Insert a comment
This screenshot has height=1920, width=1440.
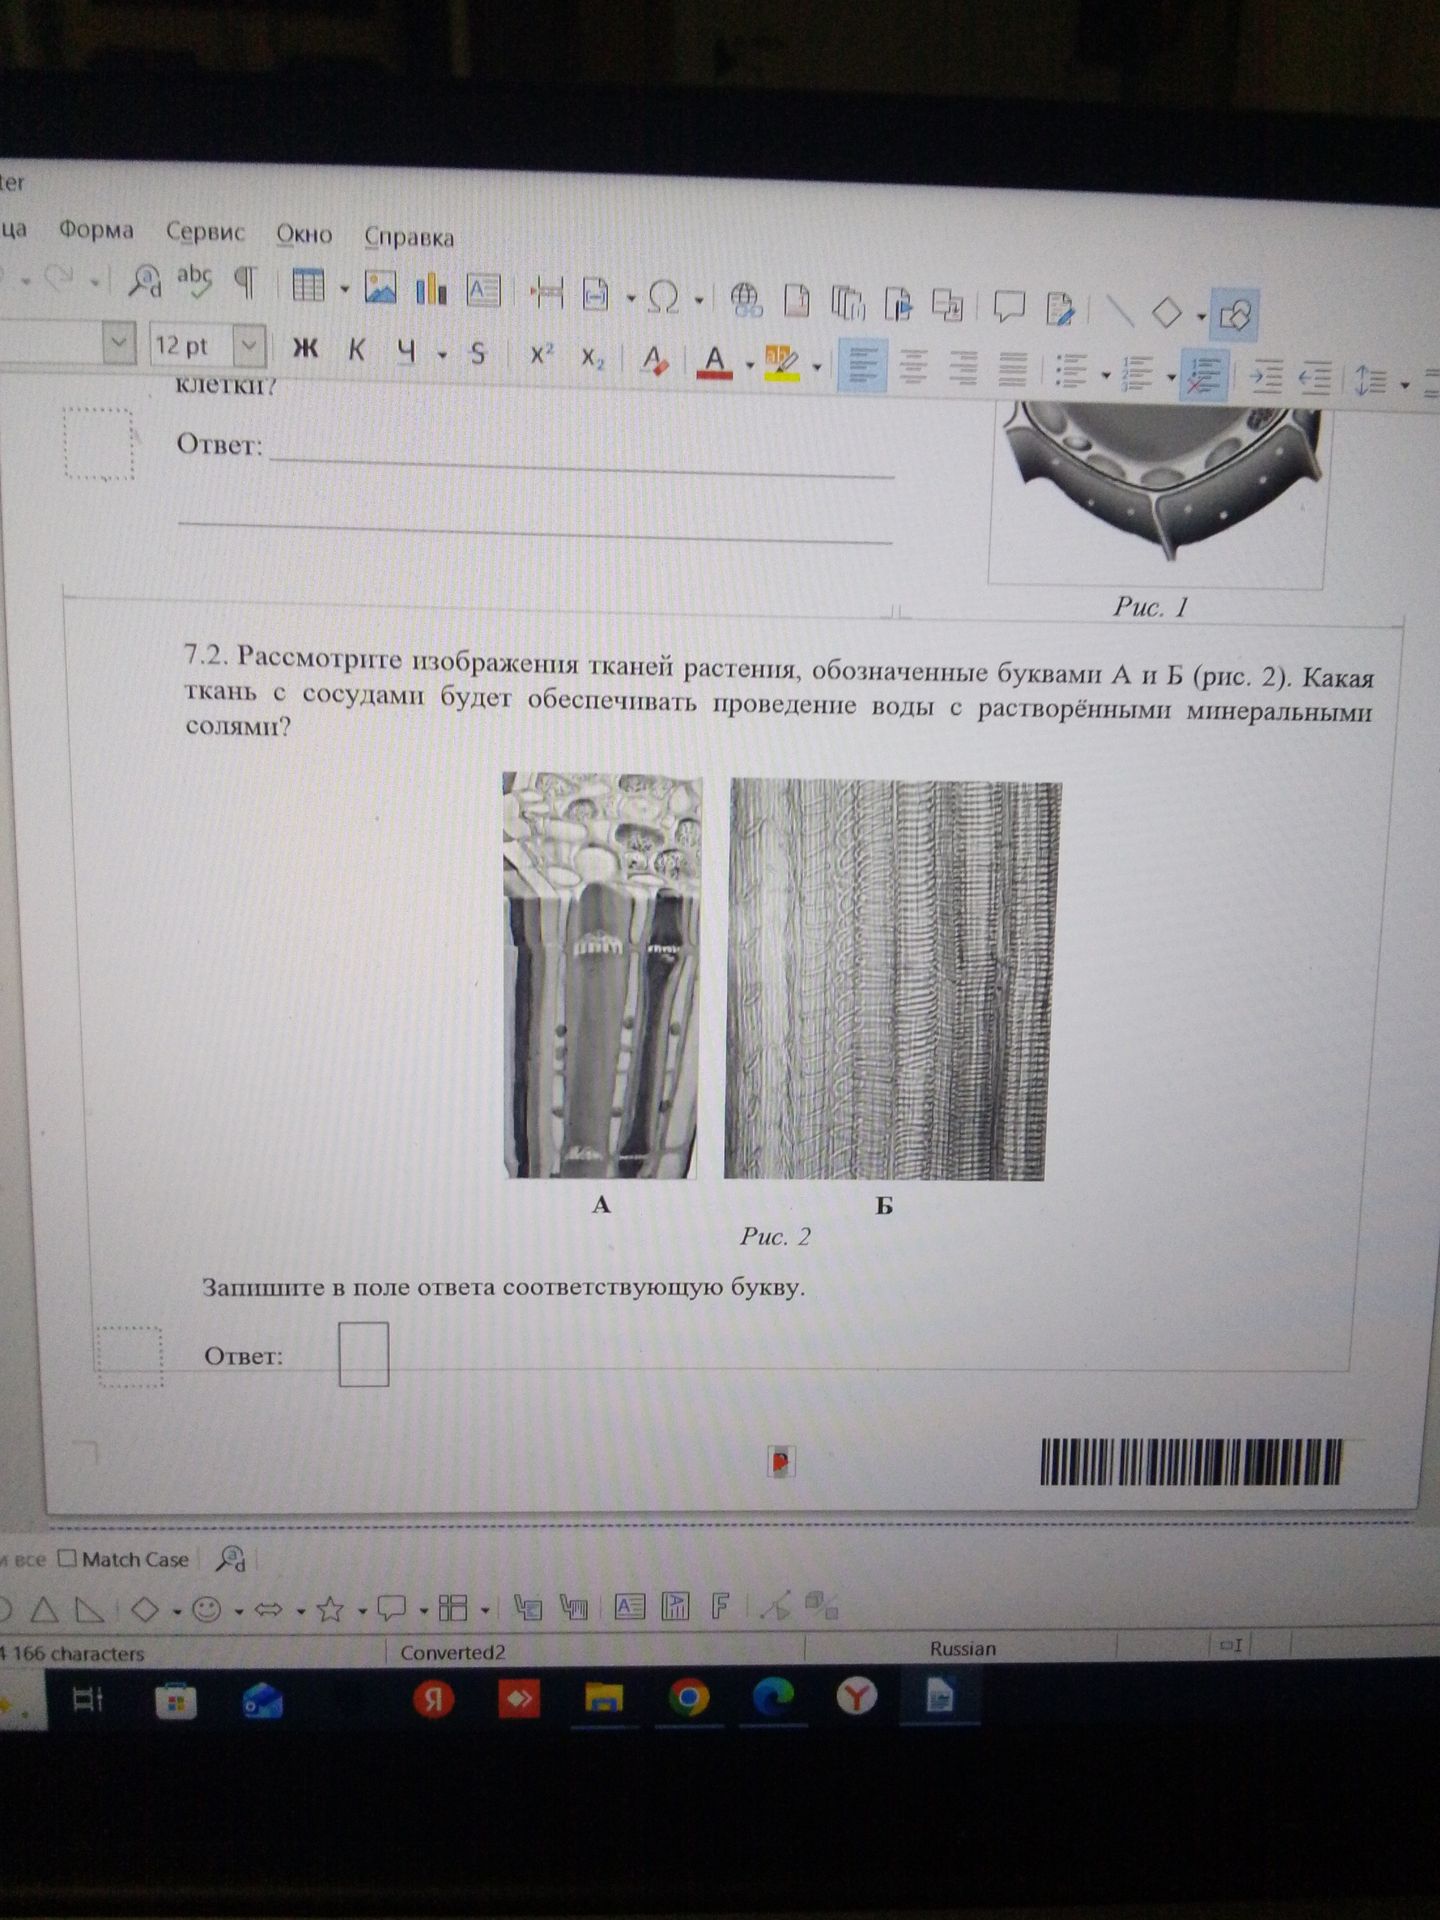[1008, 308]
